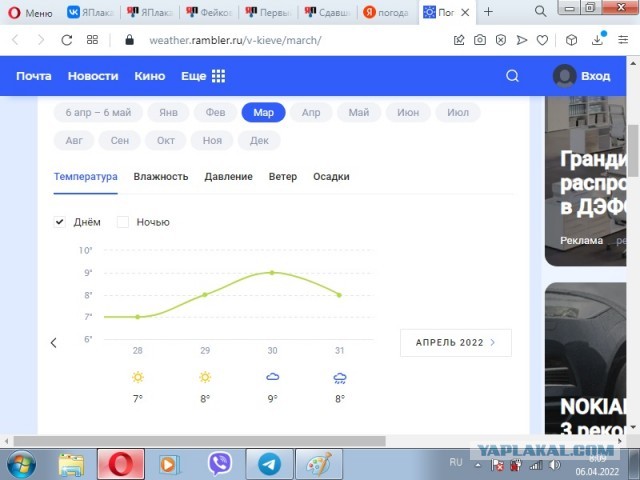Click the rain icon under day 31
Viewport: 640px width, 480px height.
tap(340, 378)
